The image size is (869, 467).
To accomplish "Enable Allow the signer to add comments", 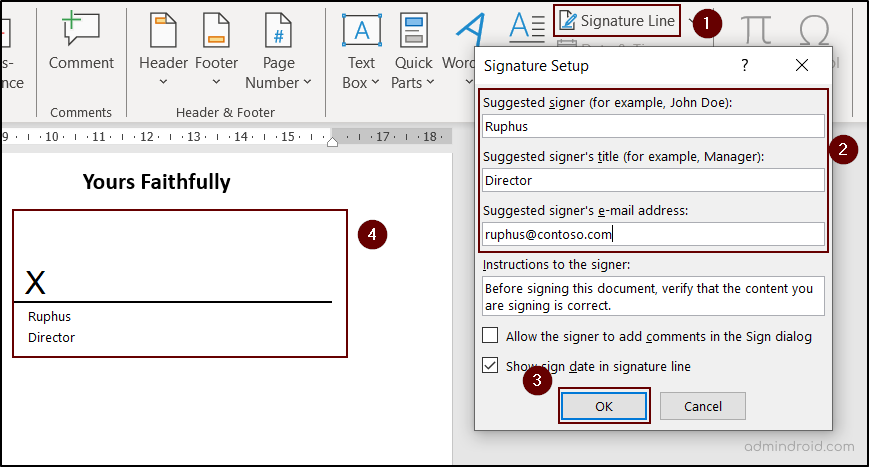I will click(490, 336).
